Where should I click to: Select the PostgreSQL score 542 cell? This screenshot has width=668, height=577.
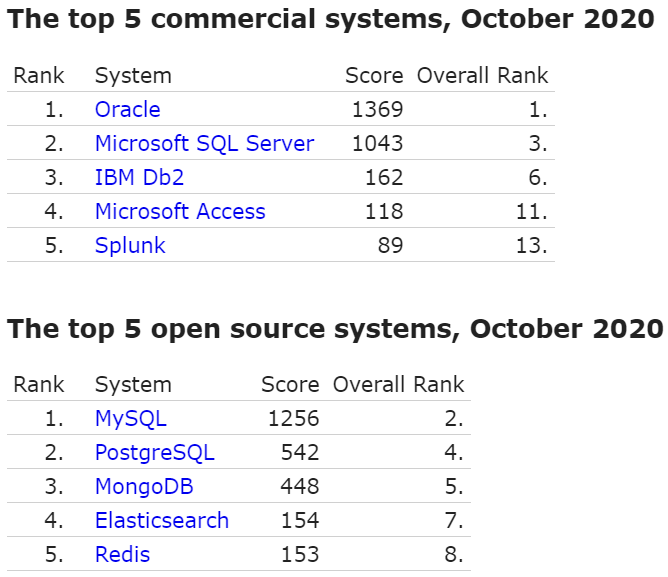(300, 453)
